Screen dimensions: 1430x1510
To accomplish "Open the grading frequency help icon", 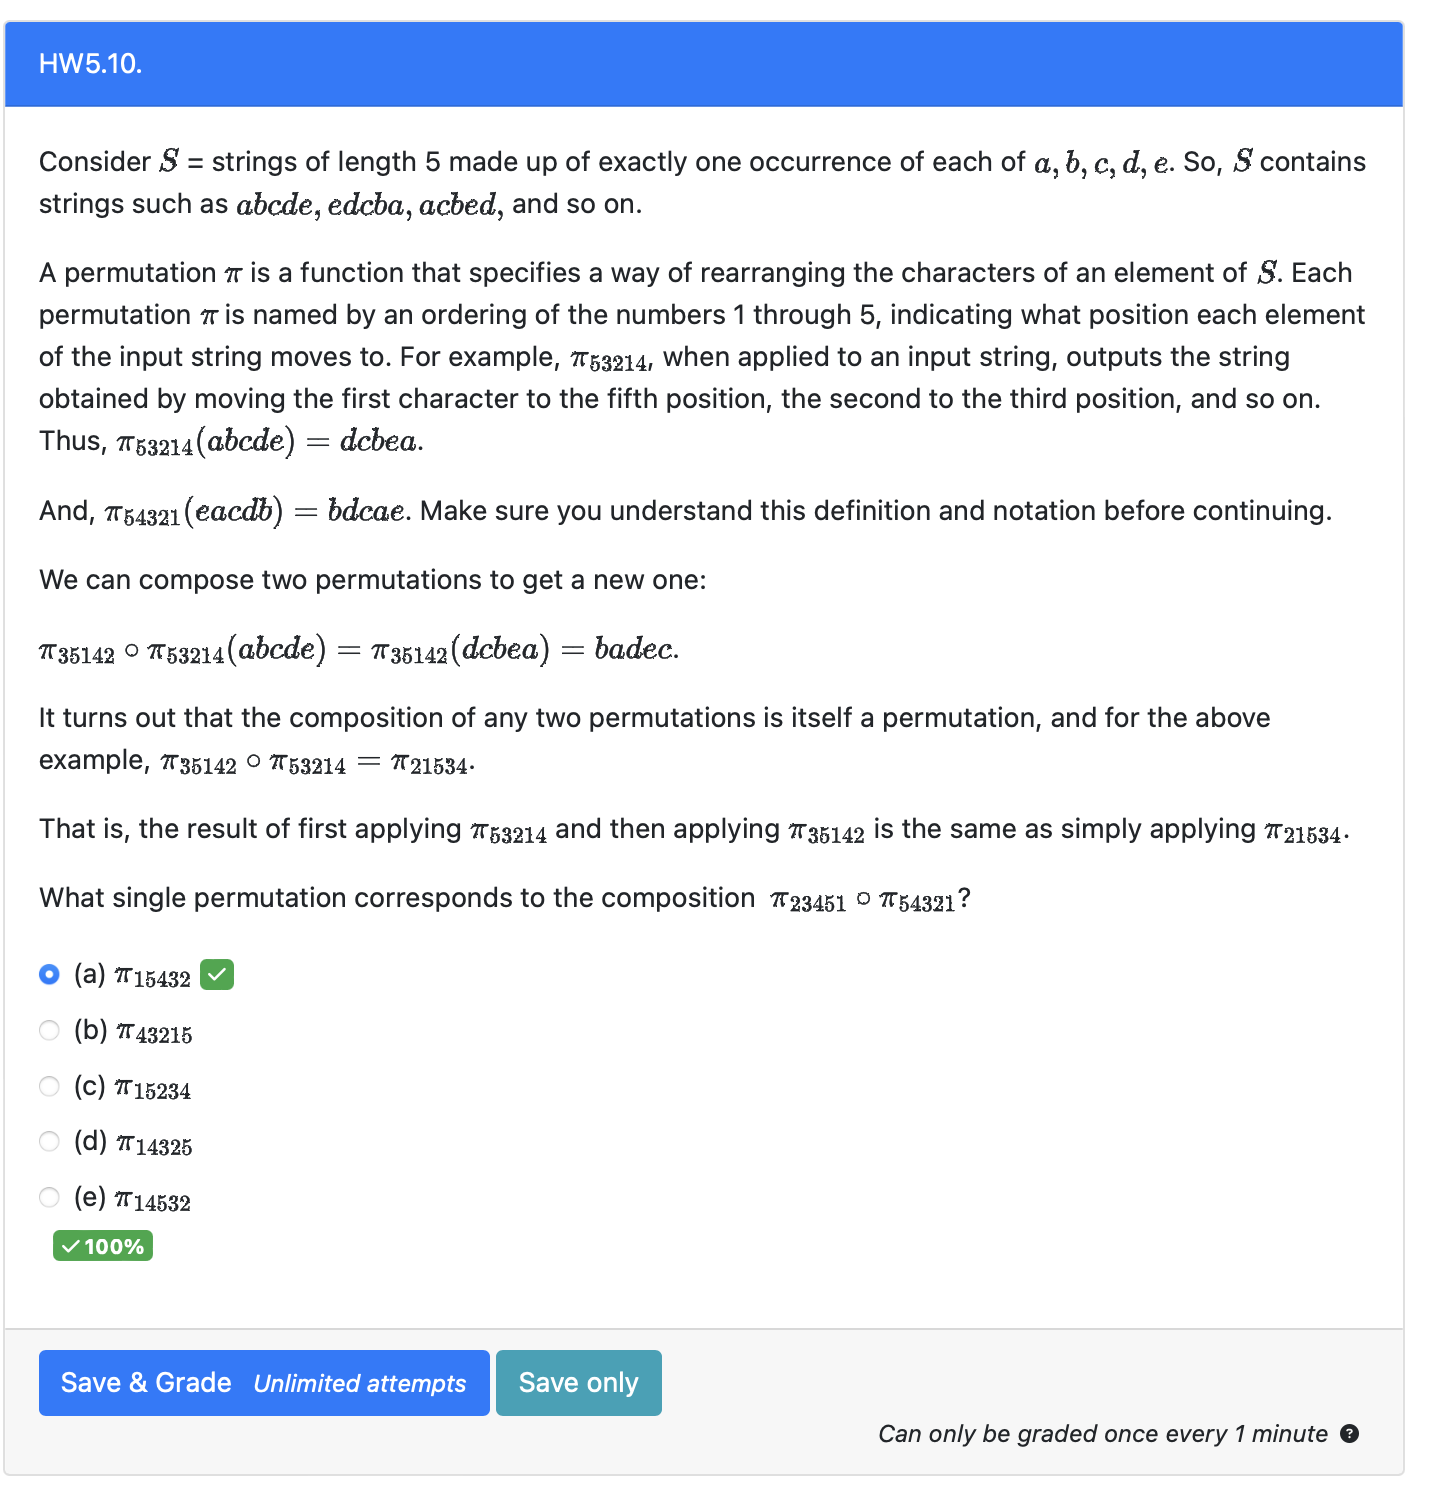I will [1348, 1434].
